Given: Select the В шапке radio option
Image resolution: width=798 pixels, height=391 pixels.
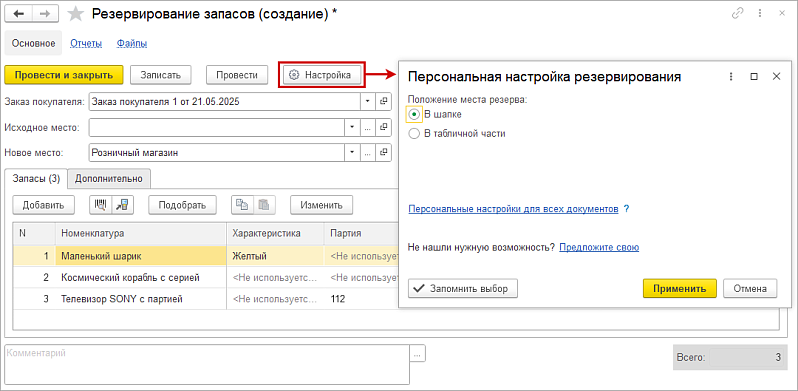Looking at the screenshot, I should pos(414,115).
